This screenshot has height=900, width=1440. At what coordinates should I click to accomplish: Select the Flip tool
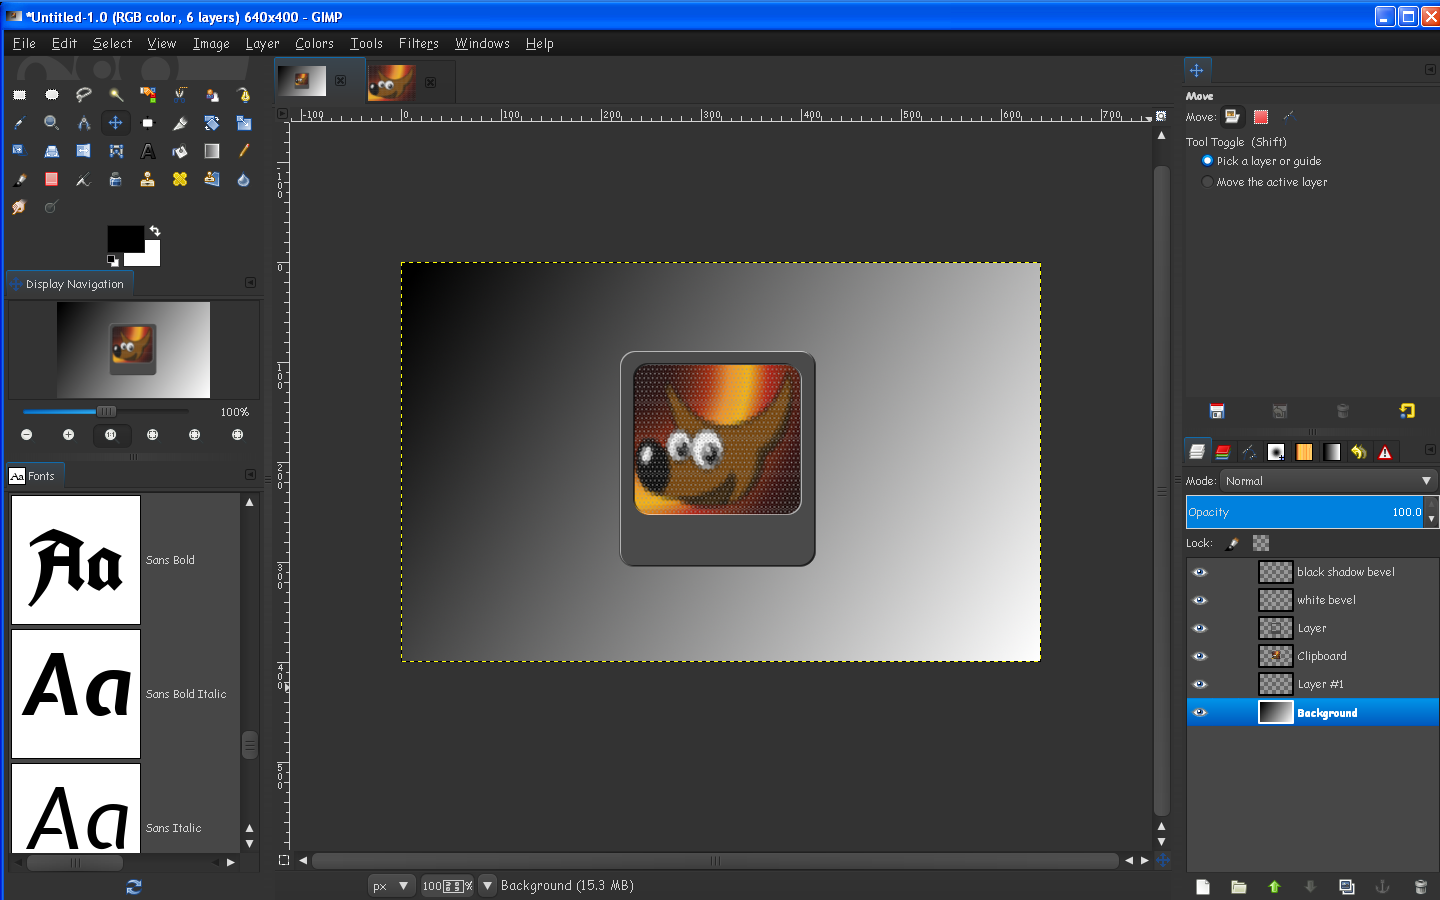84,151
